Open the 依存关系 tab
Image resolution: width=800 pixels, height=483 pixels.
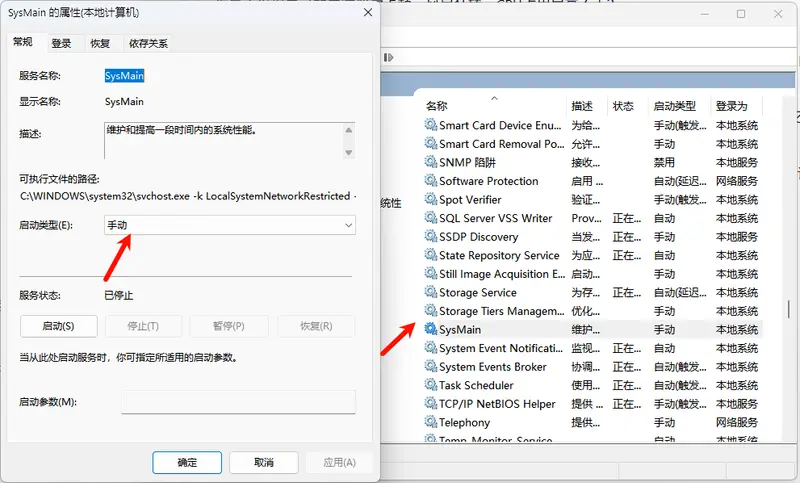(148, 43)
